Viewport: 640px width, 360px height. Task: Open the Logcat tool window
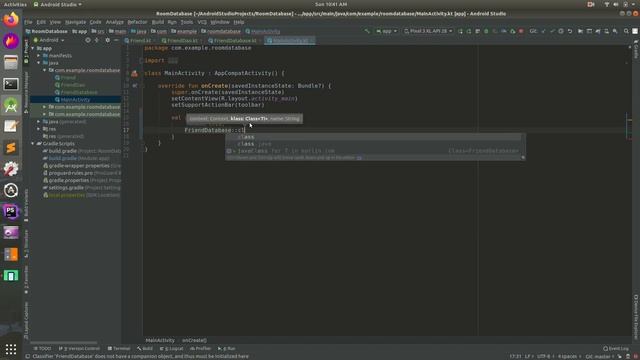(171, 349)
